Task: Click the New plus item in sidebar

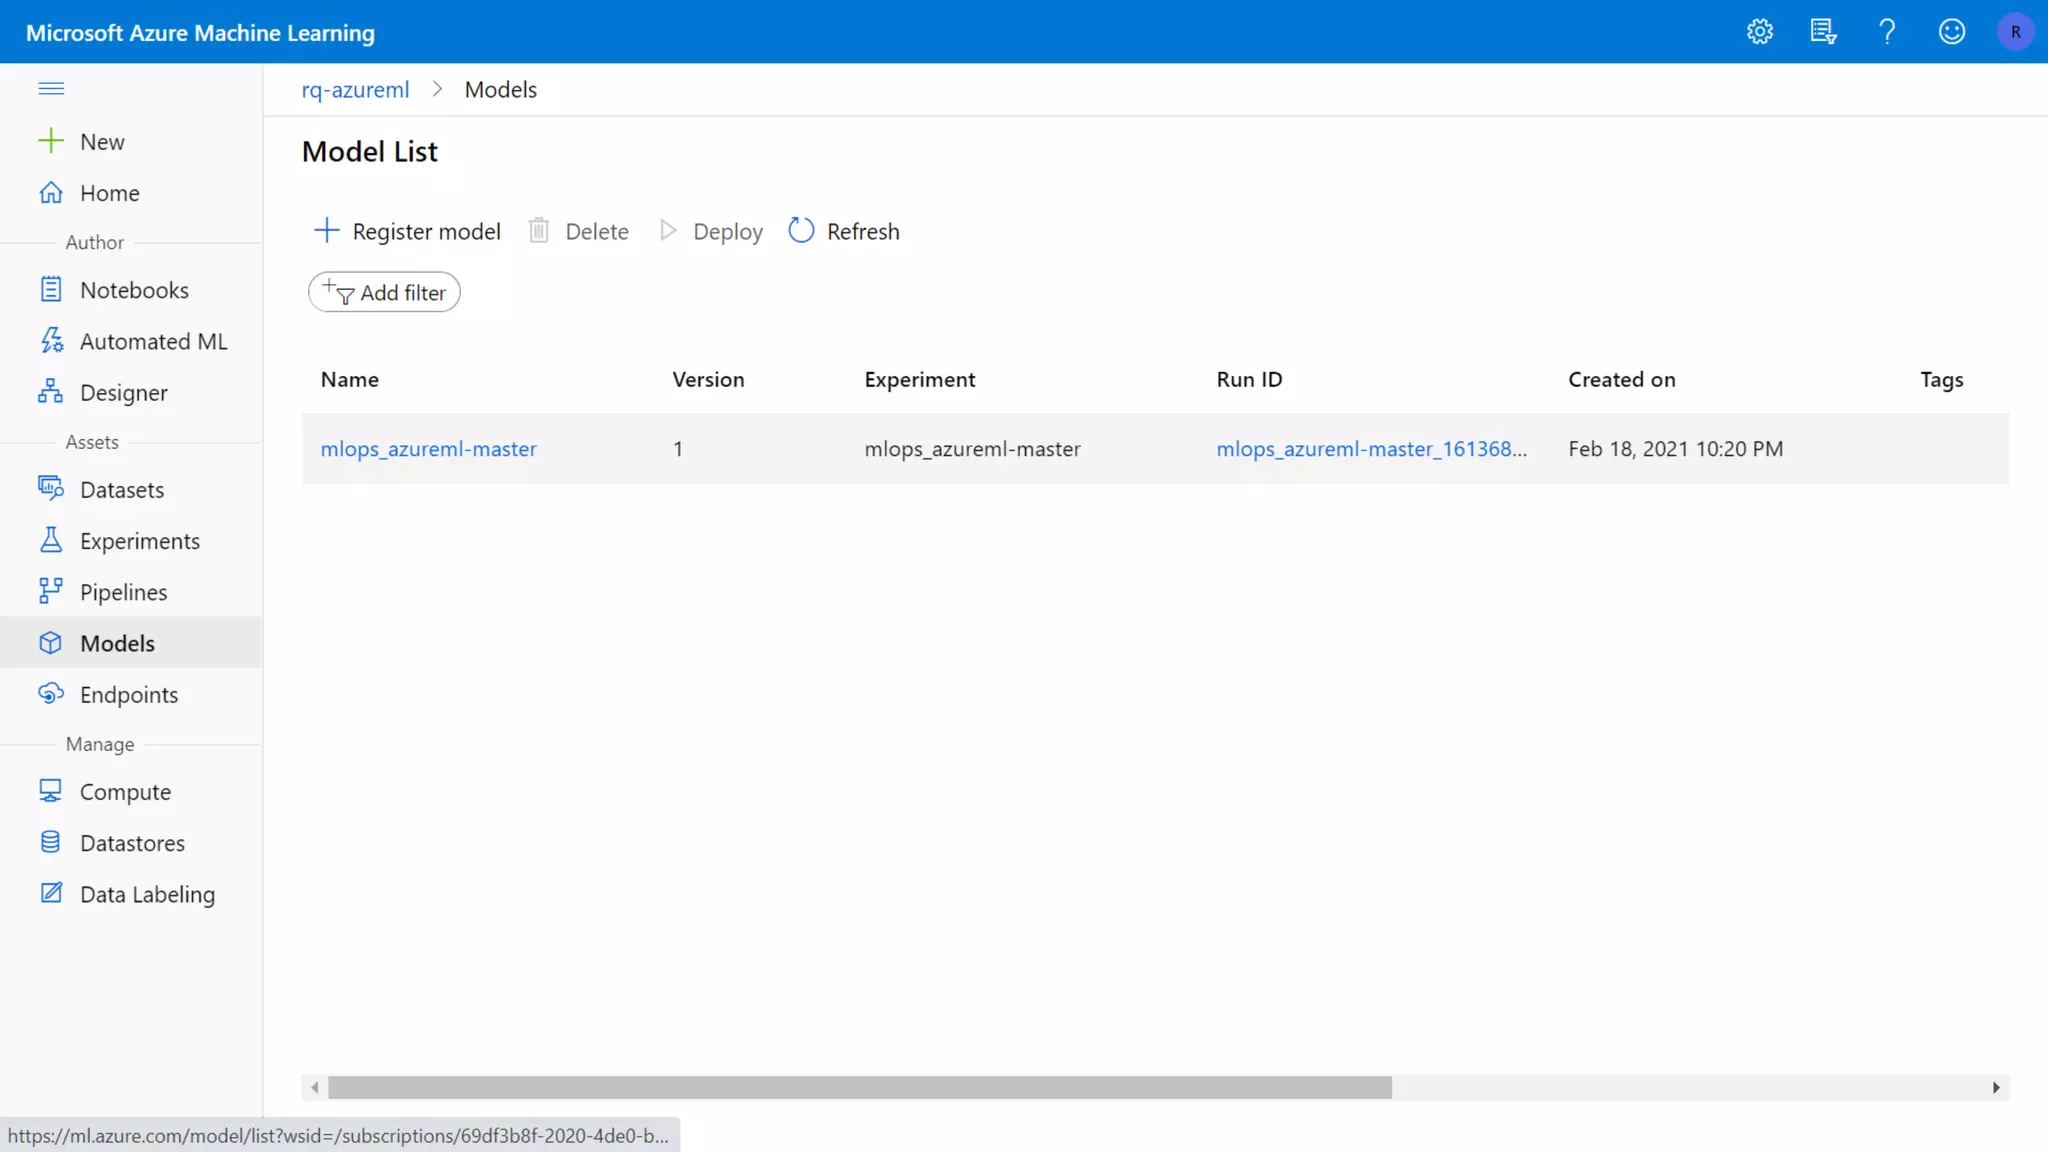Action: [x=101, y=142]
